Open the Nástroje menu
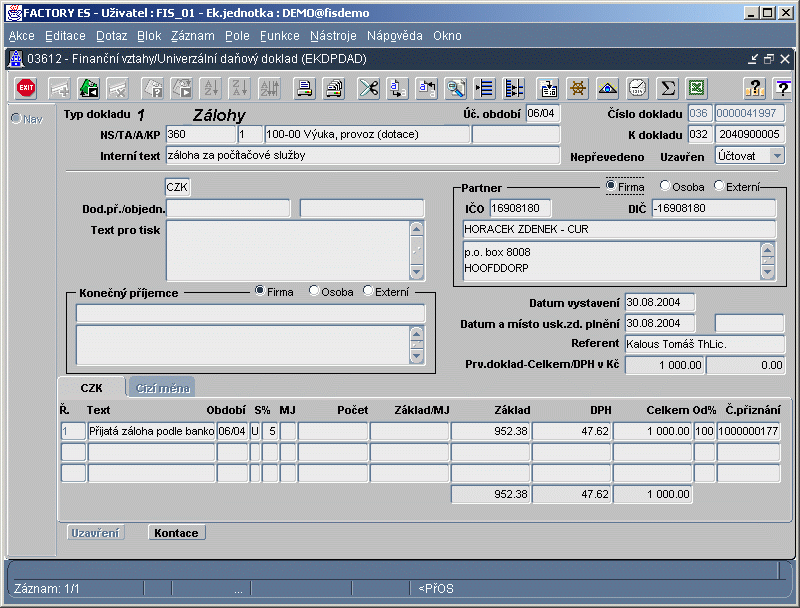This screenshot has height=608, width=800. tap(333, 36)
